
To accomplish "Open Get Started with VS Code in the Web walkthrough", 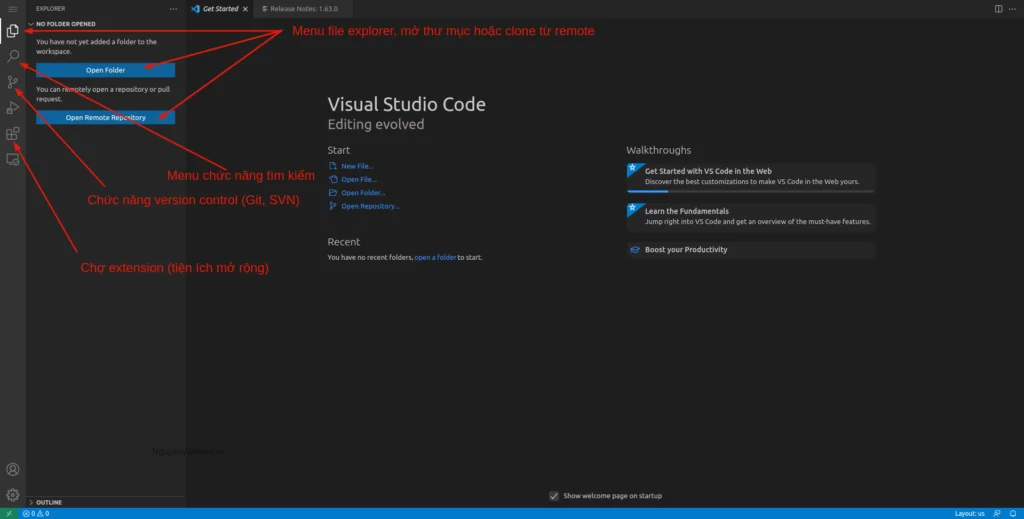I will [750, 177].
